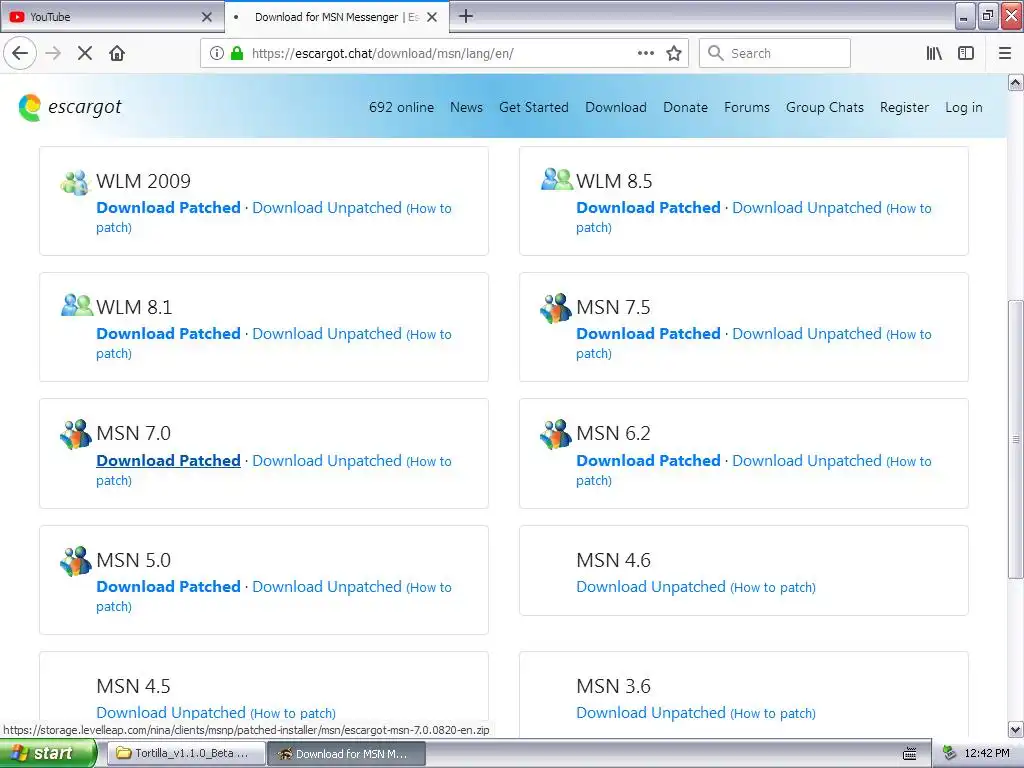Click the scroll up arrow
Viewport: 1024px width, 768px height.
point(1015,82)
